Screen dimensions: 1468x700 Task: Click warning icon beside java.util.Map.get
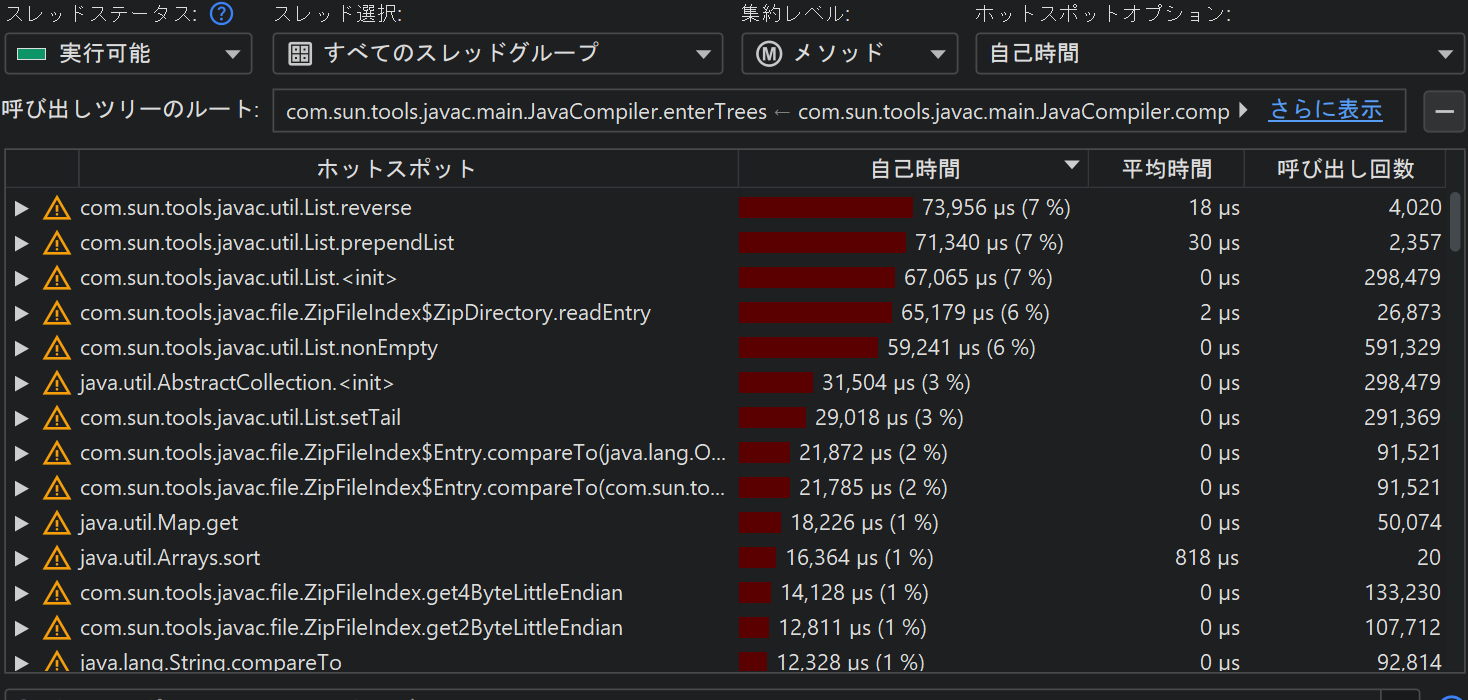56,523
